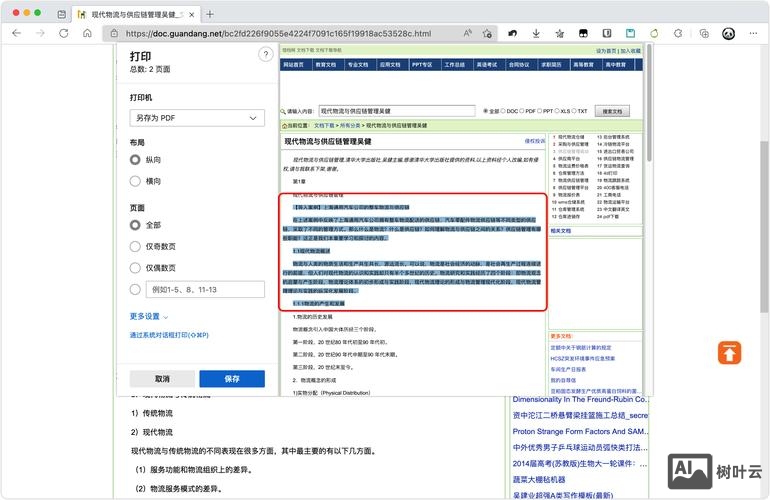Viewport: 770px width, 500px height.
Task: Click the blue 保存 save button
Action: 232,379
